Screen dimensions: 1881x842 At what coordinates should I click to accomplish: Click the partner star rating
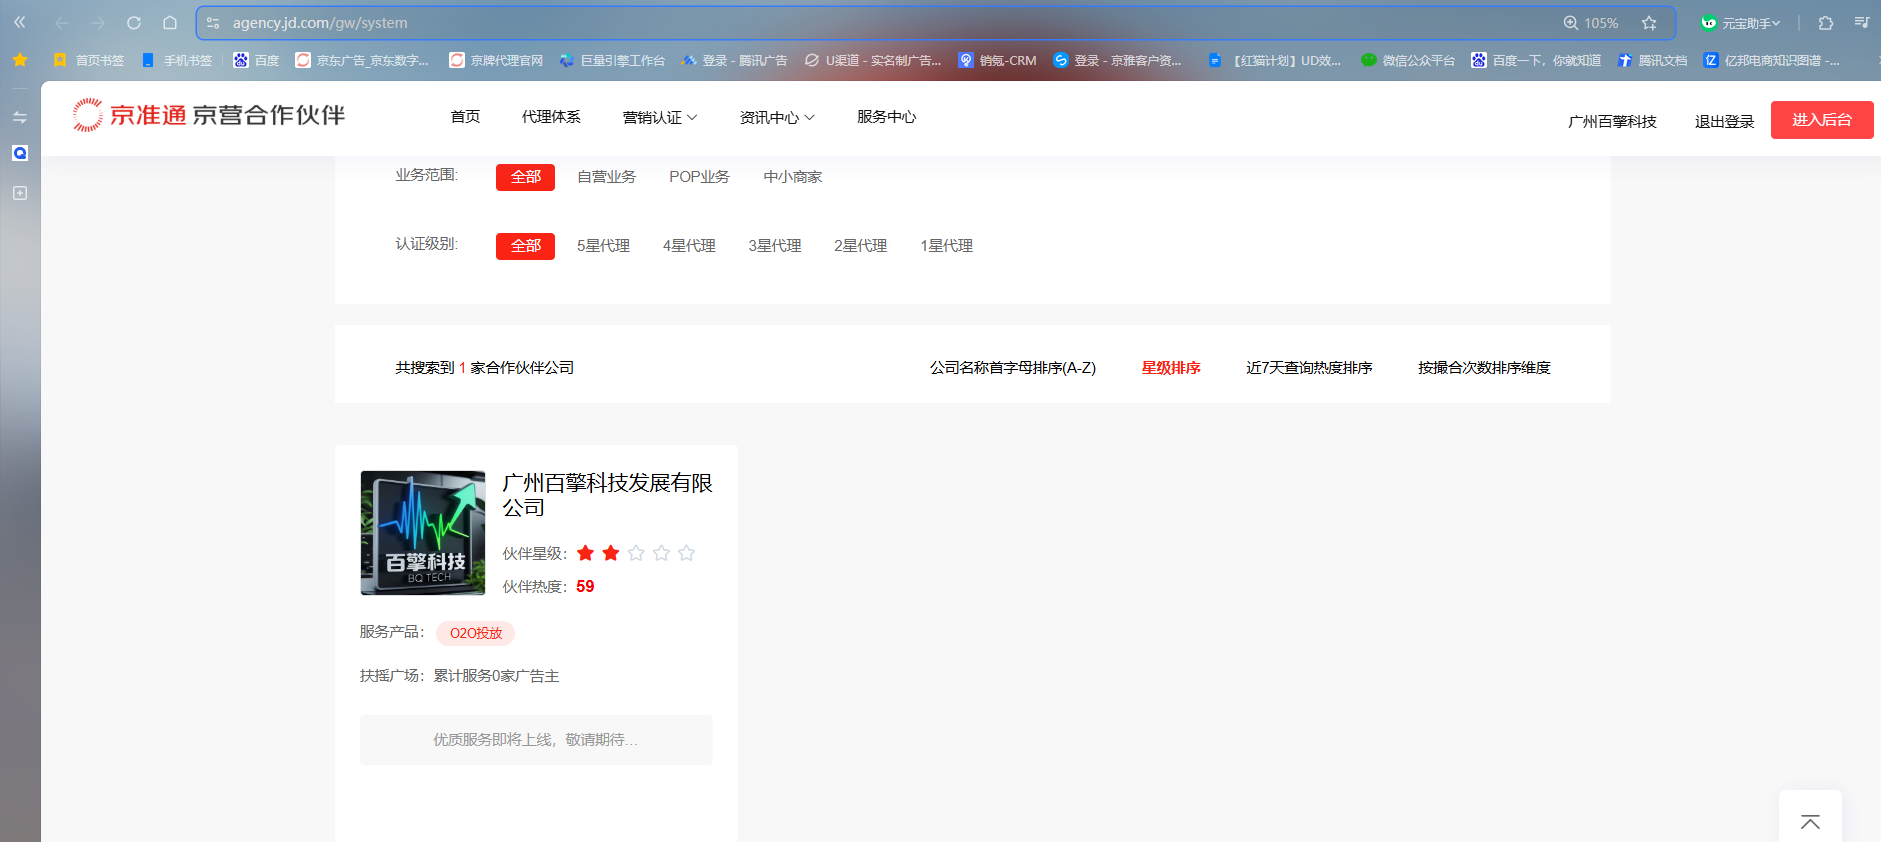[x=636, y=553]
